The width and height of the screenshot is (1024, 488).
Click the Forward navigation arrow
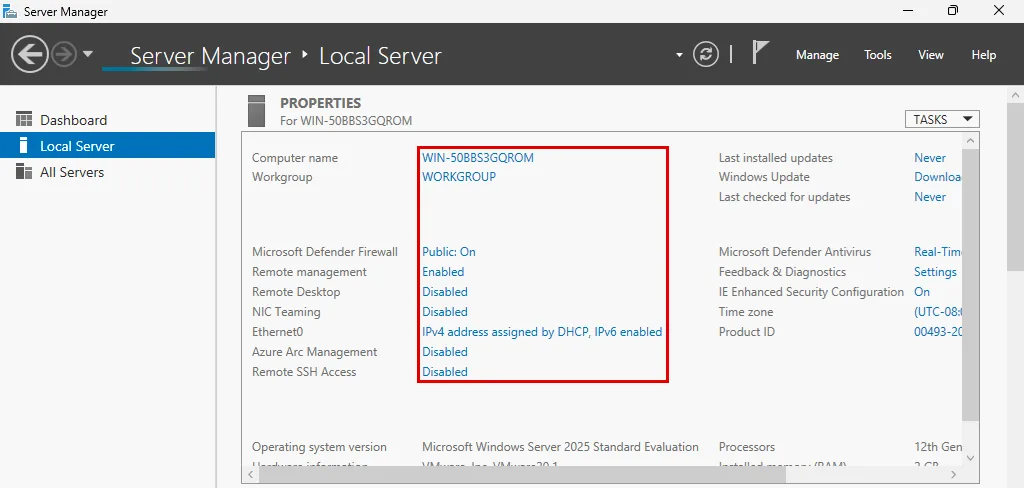(64, 54)
